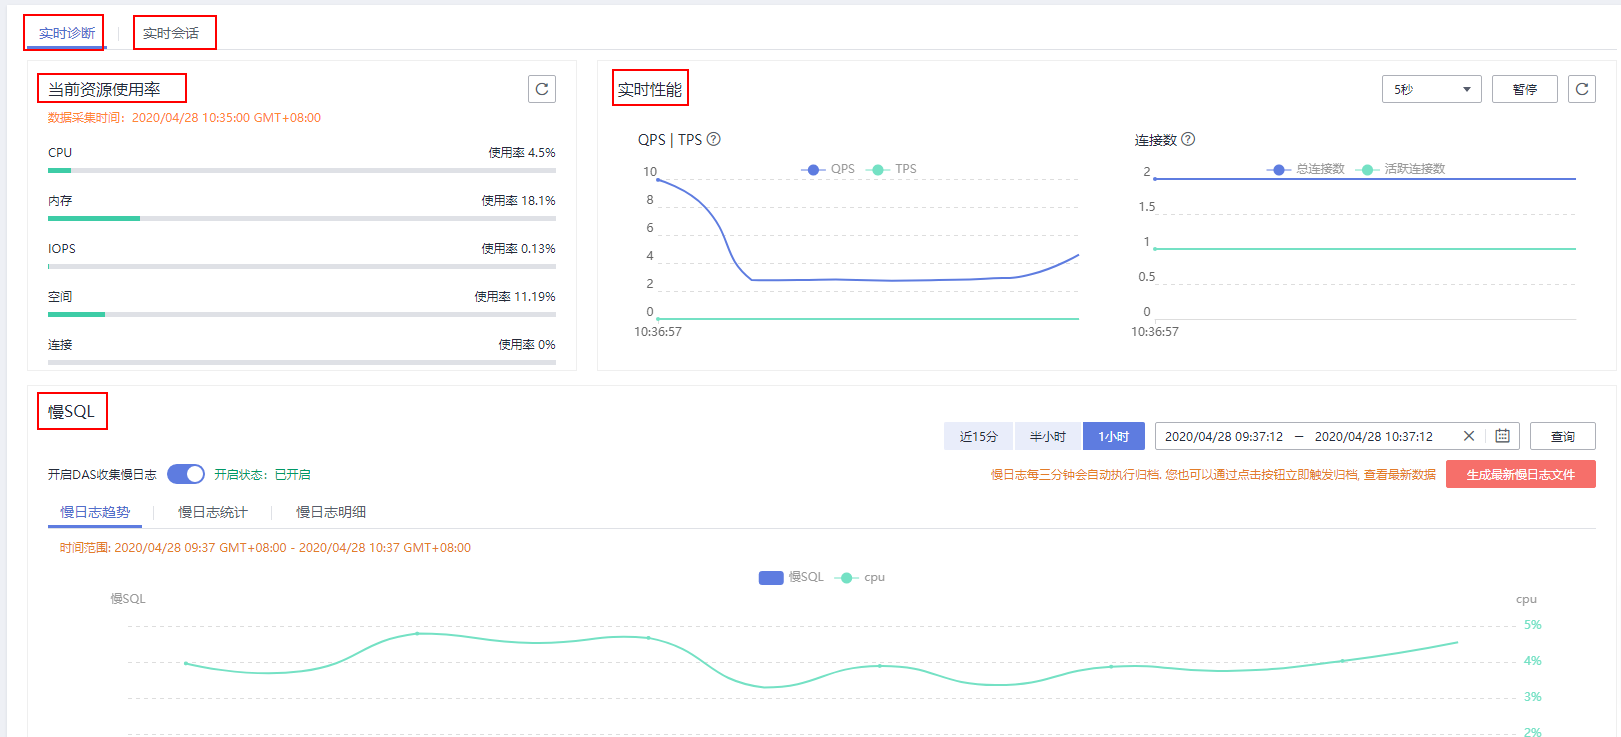Image resolution: width=1621 pixels, height=737 pixels.
Task: Click the help icon next to 连接数
Action: (1188, 139)
